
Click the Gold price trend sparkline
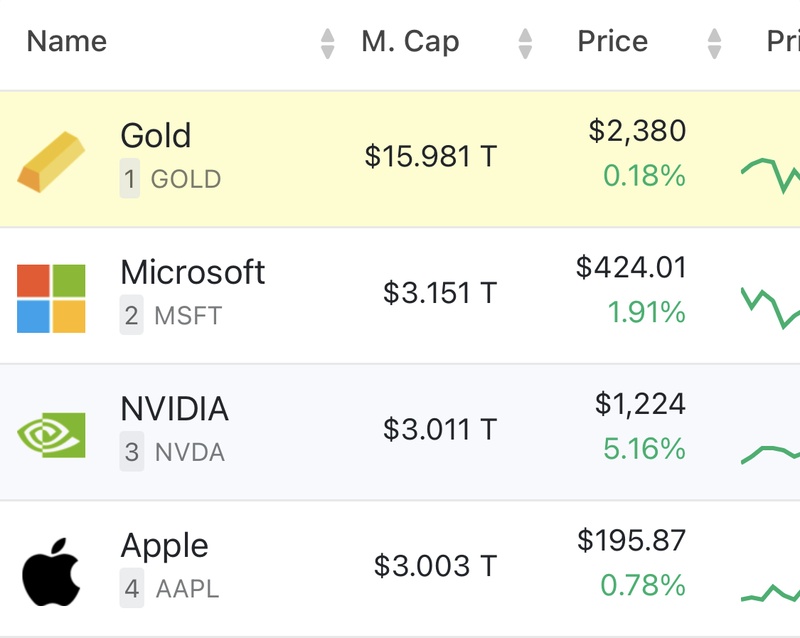click(771, 172)
